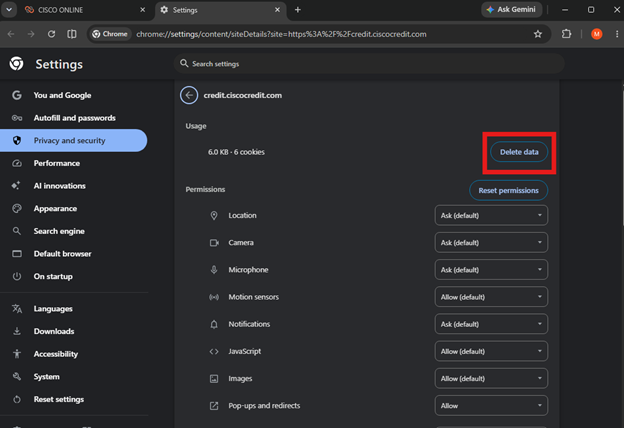Open System settings
The image size is (624, 428).
pos(74,377)
